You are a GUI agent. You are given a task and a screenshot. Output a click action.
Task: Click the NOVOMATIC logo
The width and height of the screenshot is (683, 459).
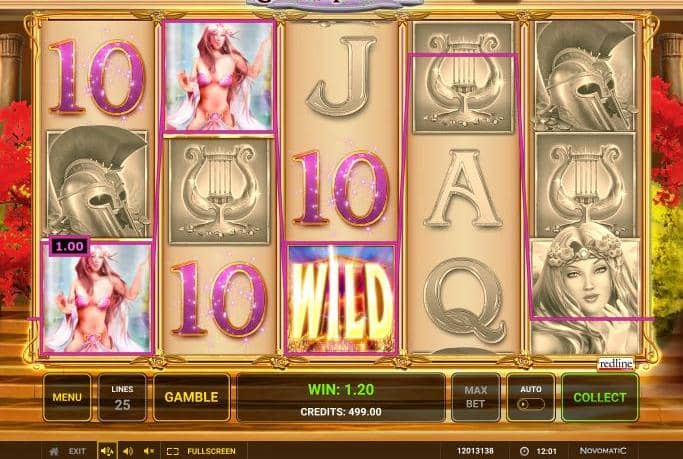tap(603, 451)
